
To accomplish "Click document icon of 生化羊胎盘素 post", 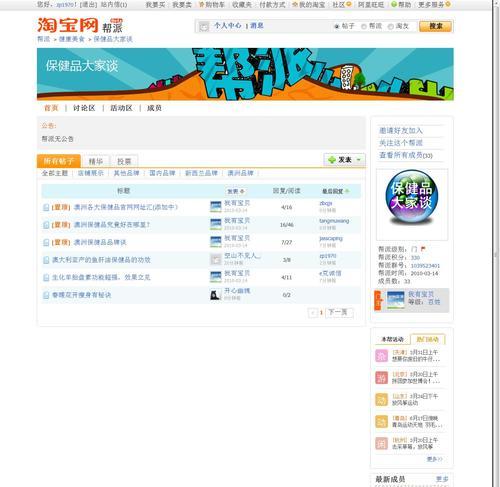I will tap(46, 277).
